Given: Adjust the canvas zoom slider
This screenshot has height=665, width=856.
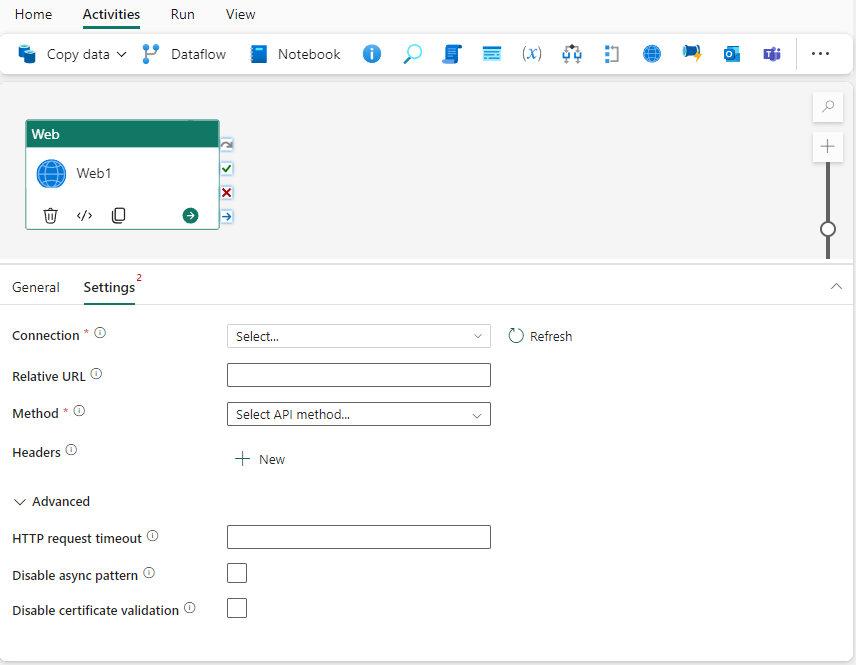Looking at the screenshot, I should pos(827,229).
